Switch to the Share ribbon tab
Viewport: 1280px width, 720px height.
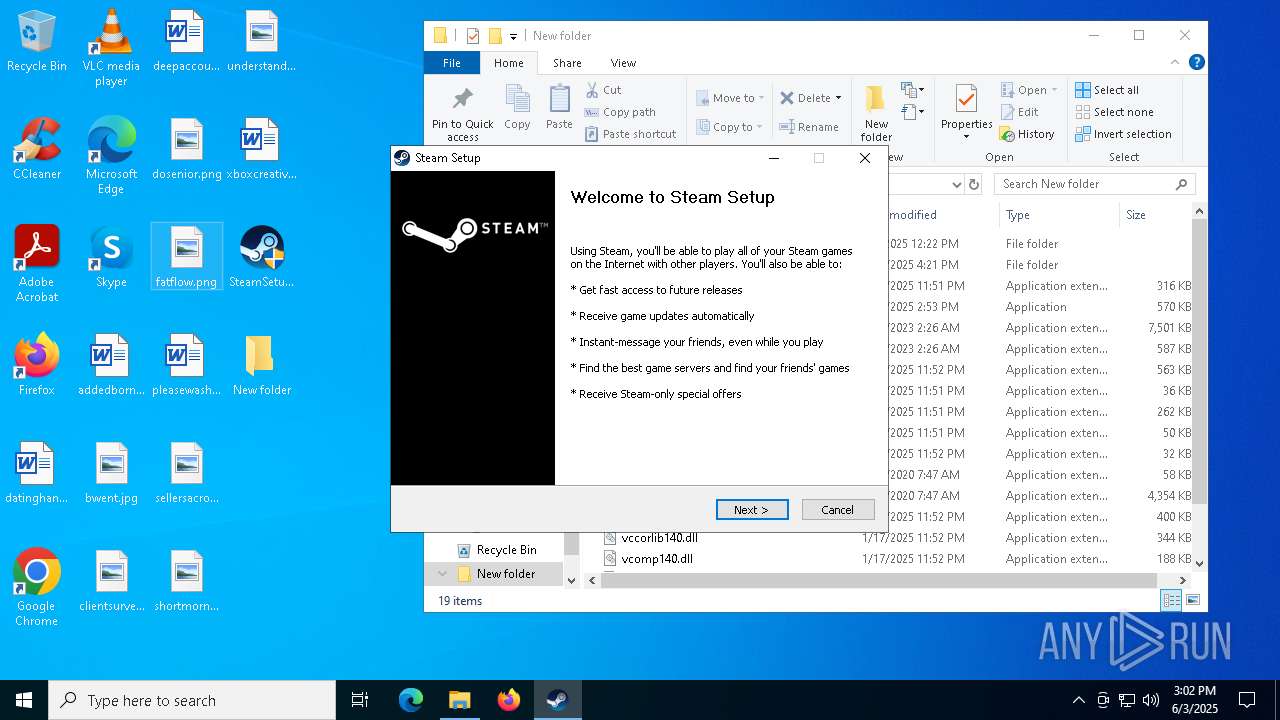pyautogui.click(x=567, y=63)
